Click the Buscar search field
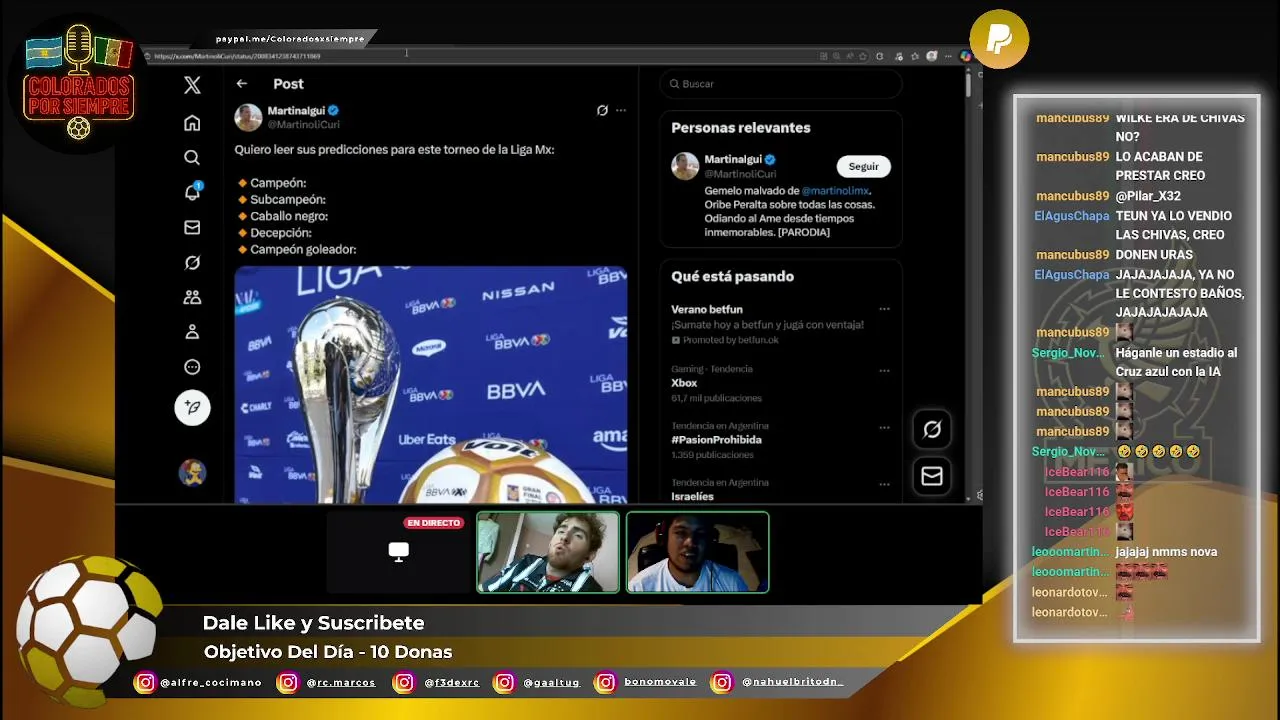This screenshot has width=1280, height=720. pos(781,84)
